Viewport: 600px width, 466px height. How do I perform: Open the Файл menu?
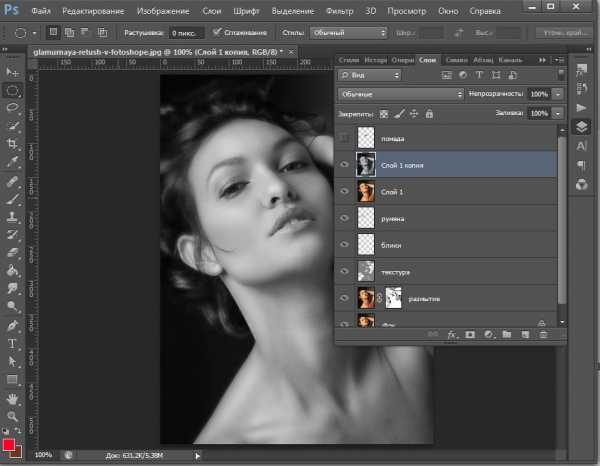pos(41,11)
